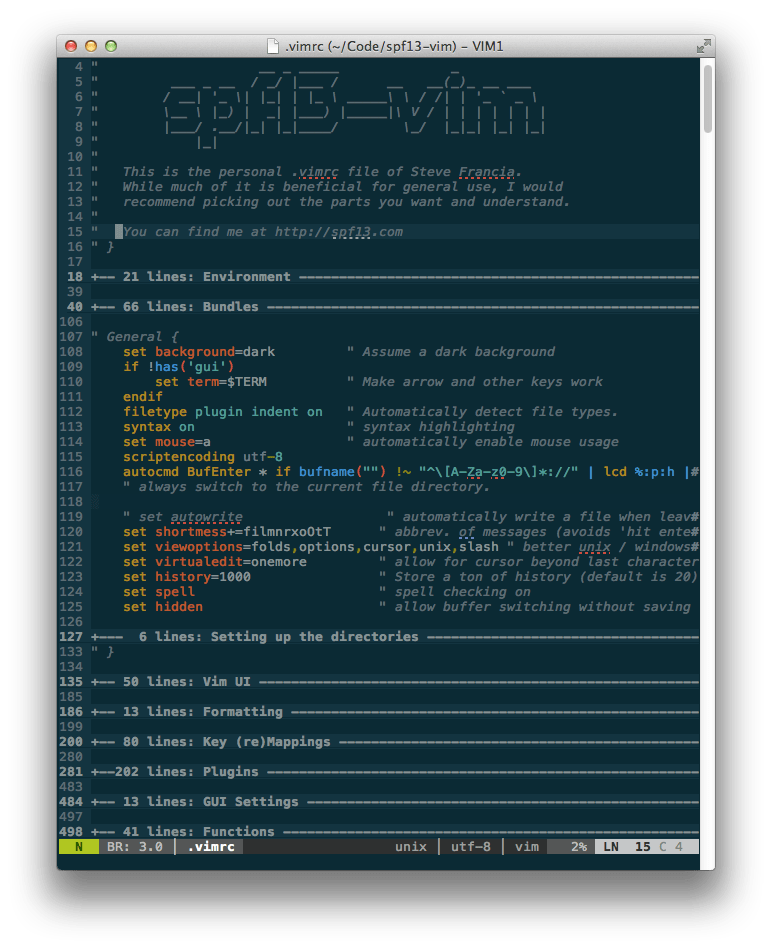The width and height of the screenshot is (772, 949).
Task: Open the folded Vim UI section
Action: pyautogui.click(x=395, y=682)
